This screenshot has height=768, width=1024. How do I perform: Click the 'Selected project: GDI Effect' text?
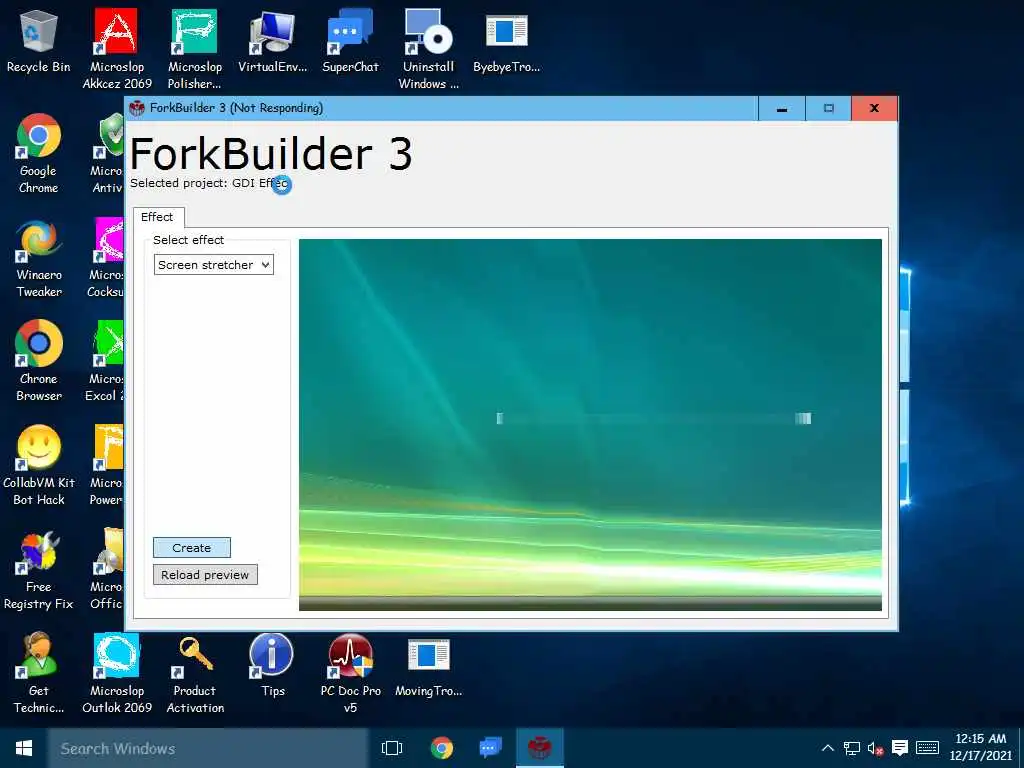tap(209, 184)
